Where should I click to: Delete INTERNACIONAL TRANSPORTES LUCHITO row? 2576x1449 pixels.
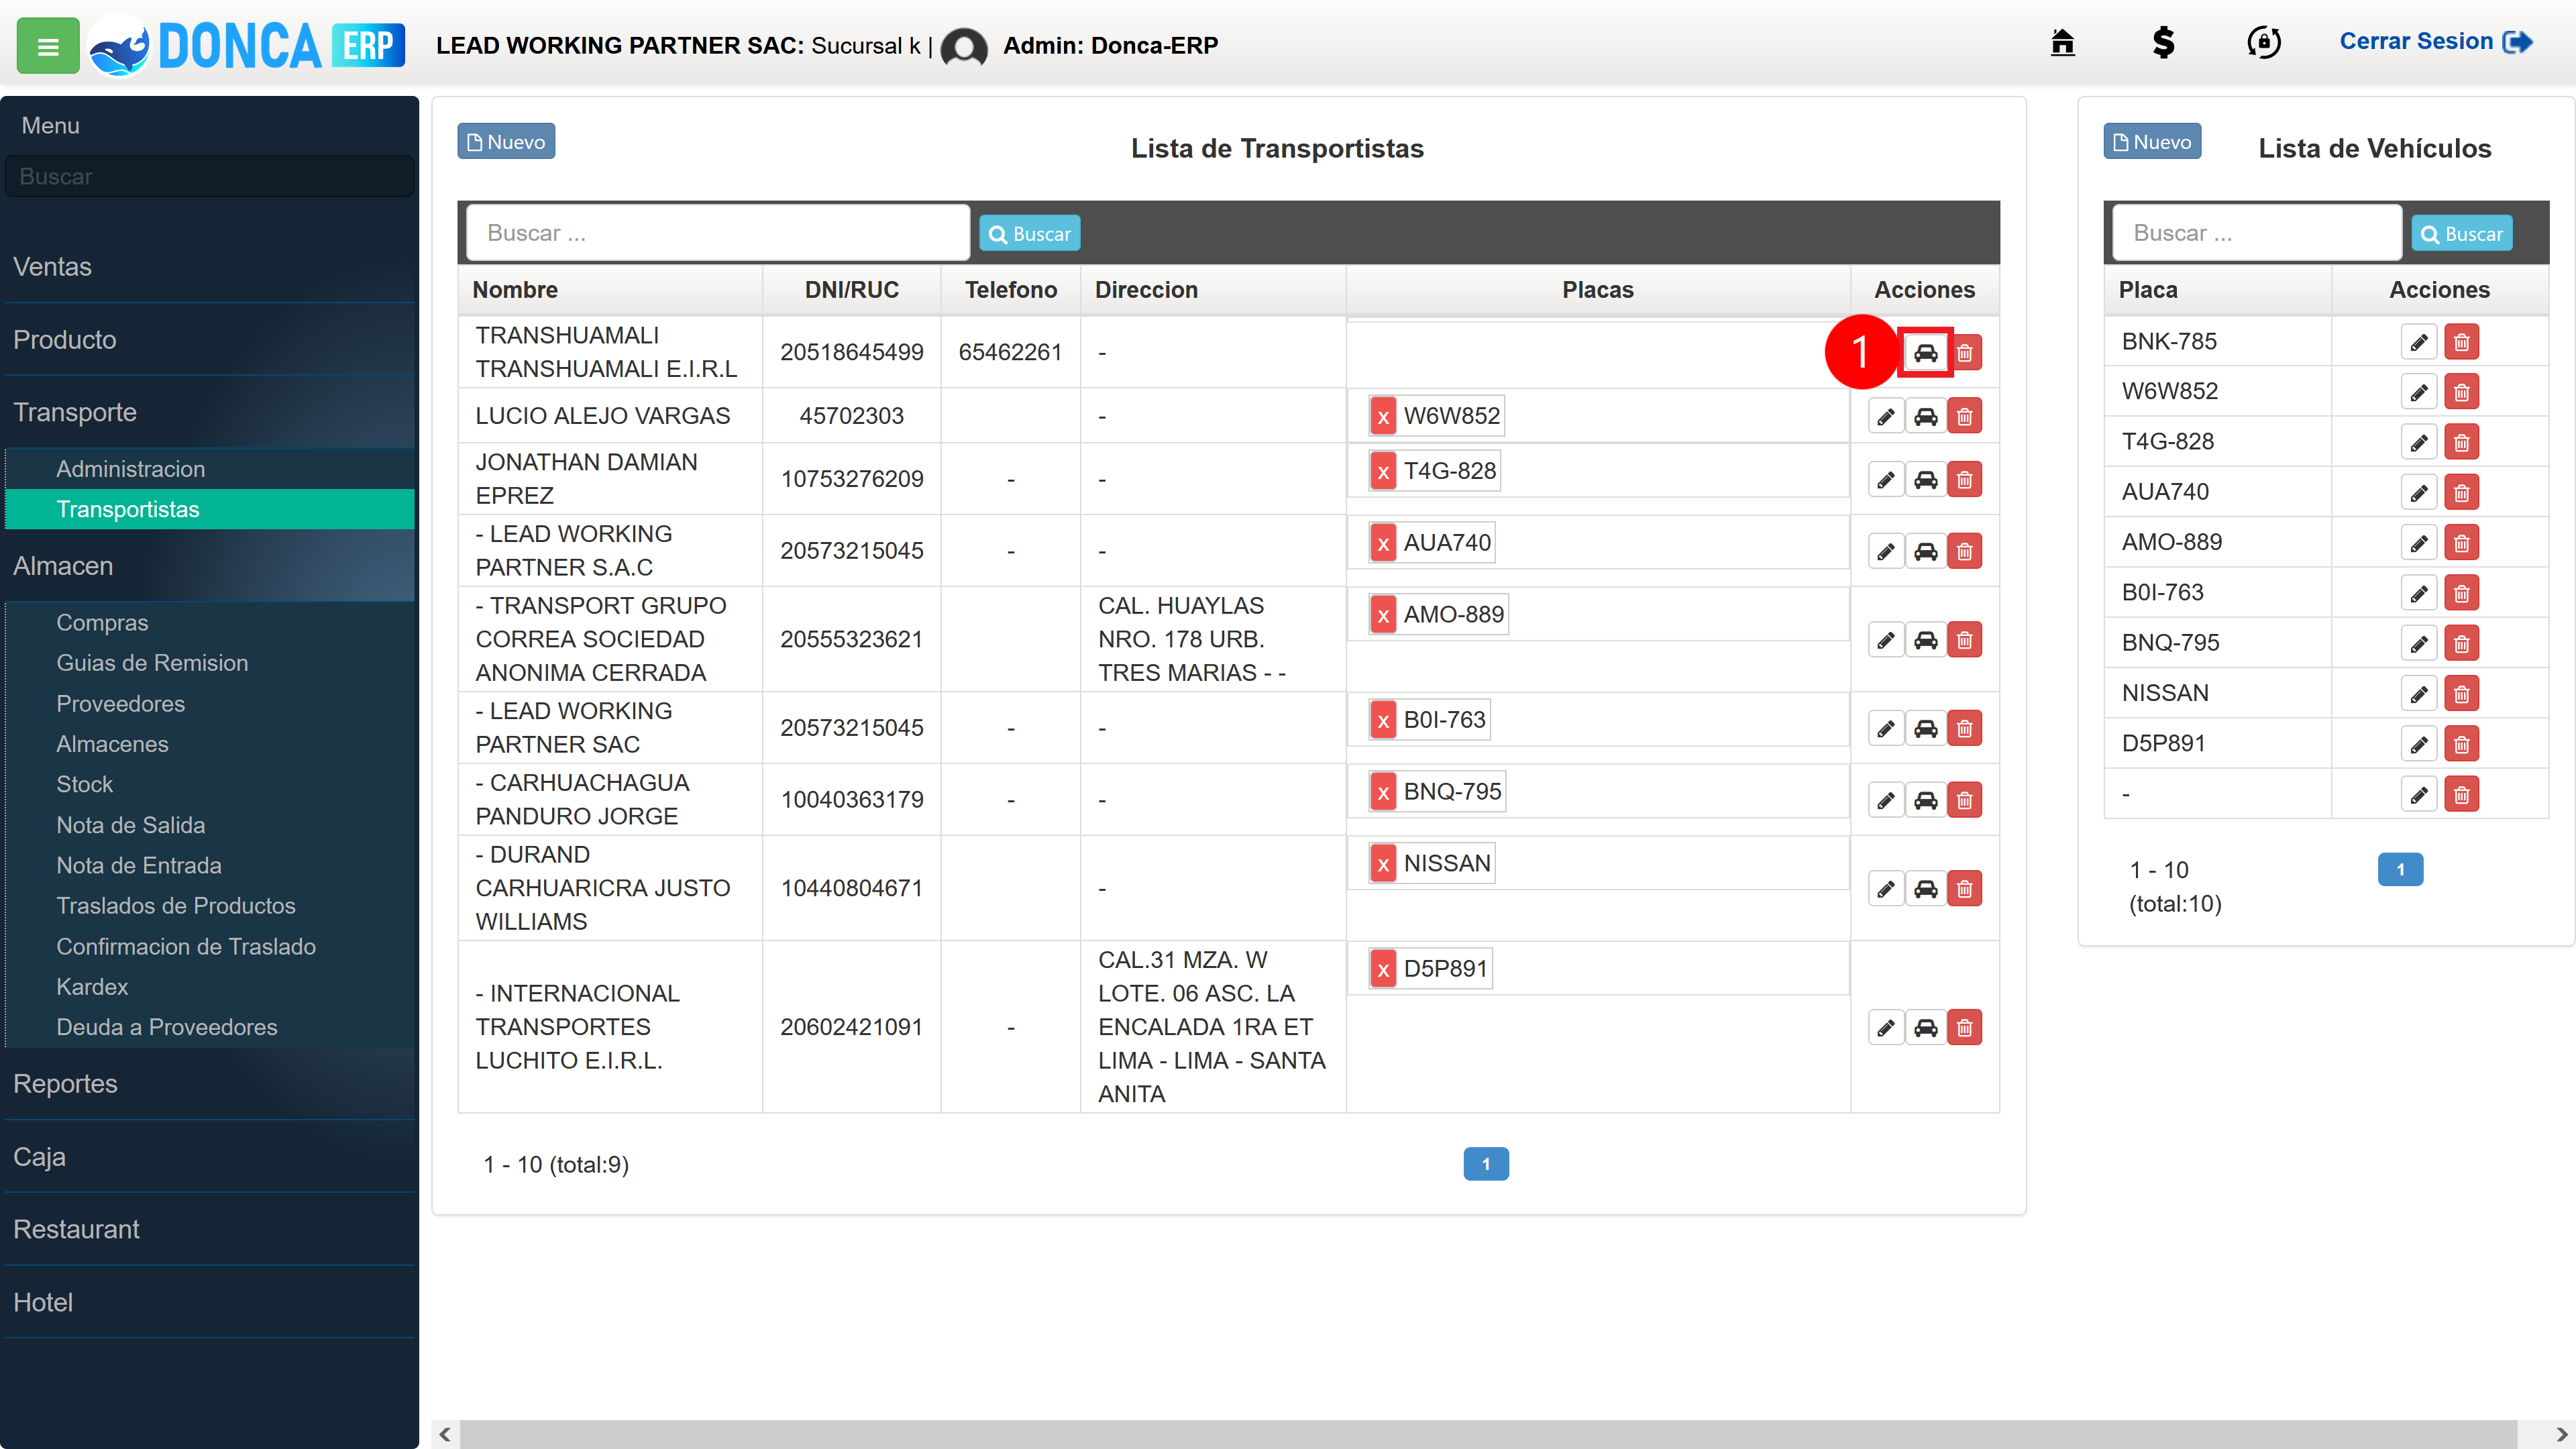pyautogui.click(x=1964, y=1028)
